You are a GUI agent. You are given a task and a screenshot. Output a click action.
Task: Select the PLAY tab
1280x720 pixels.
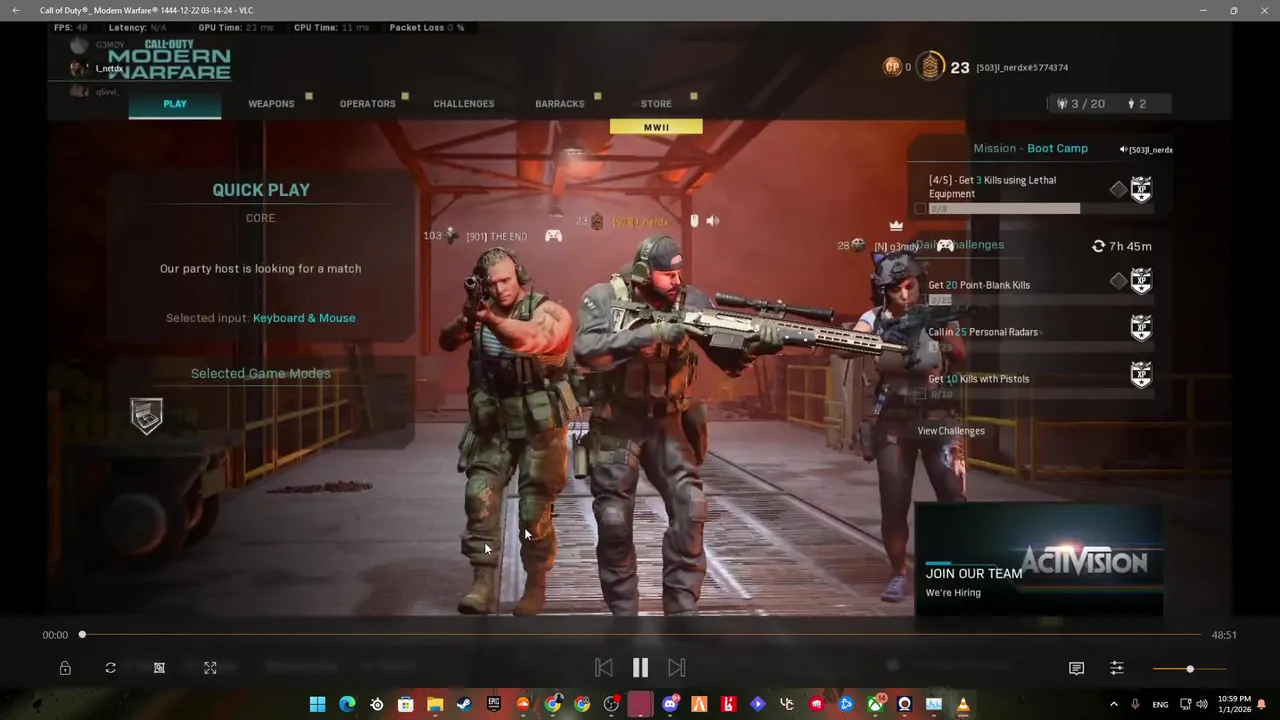[x=175, y=104]
